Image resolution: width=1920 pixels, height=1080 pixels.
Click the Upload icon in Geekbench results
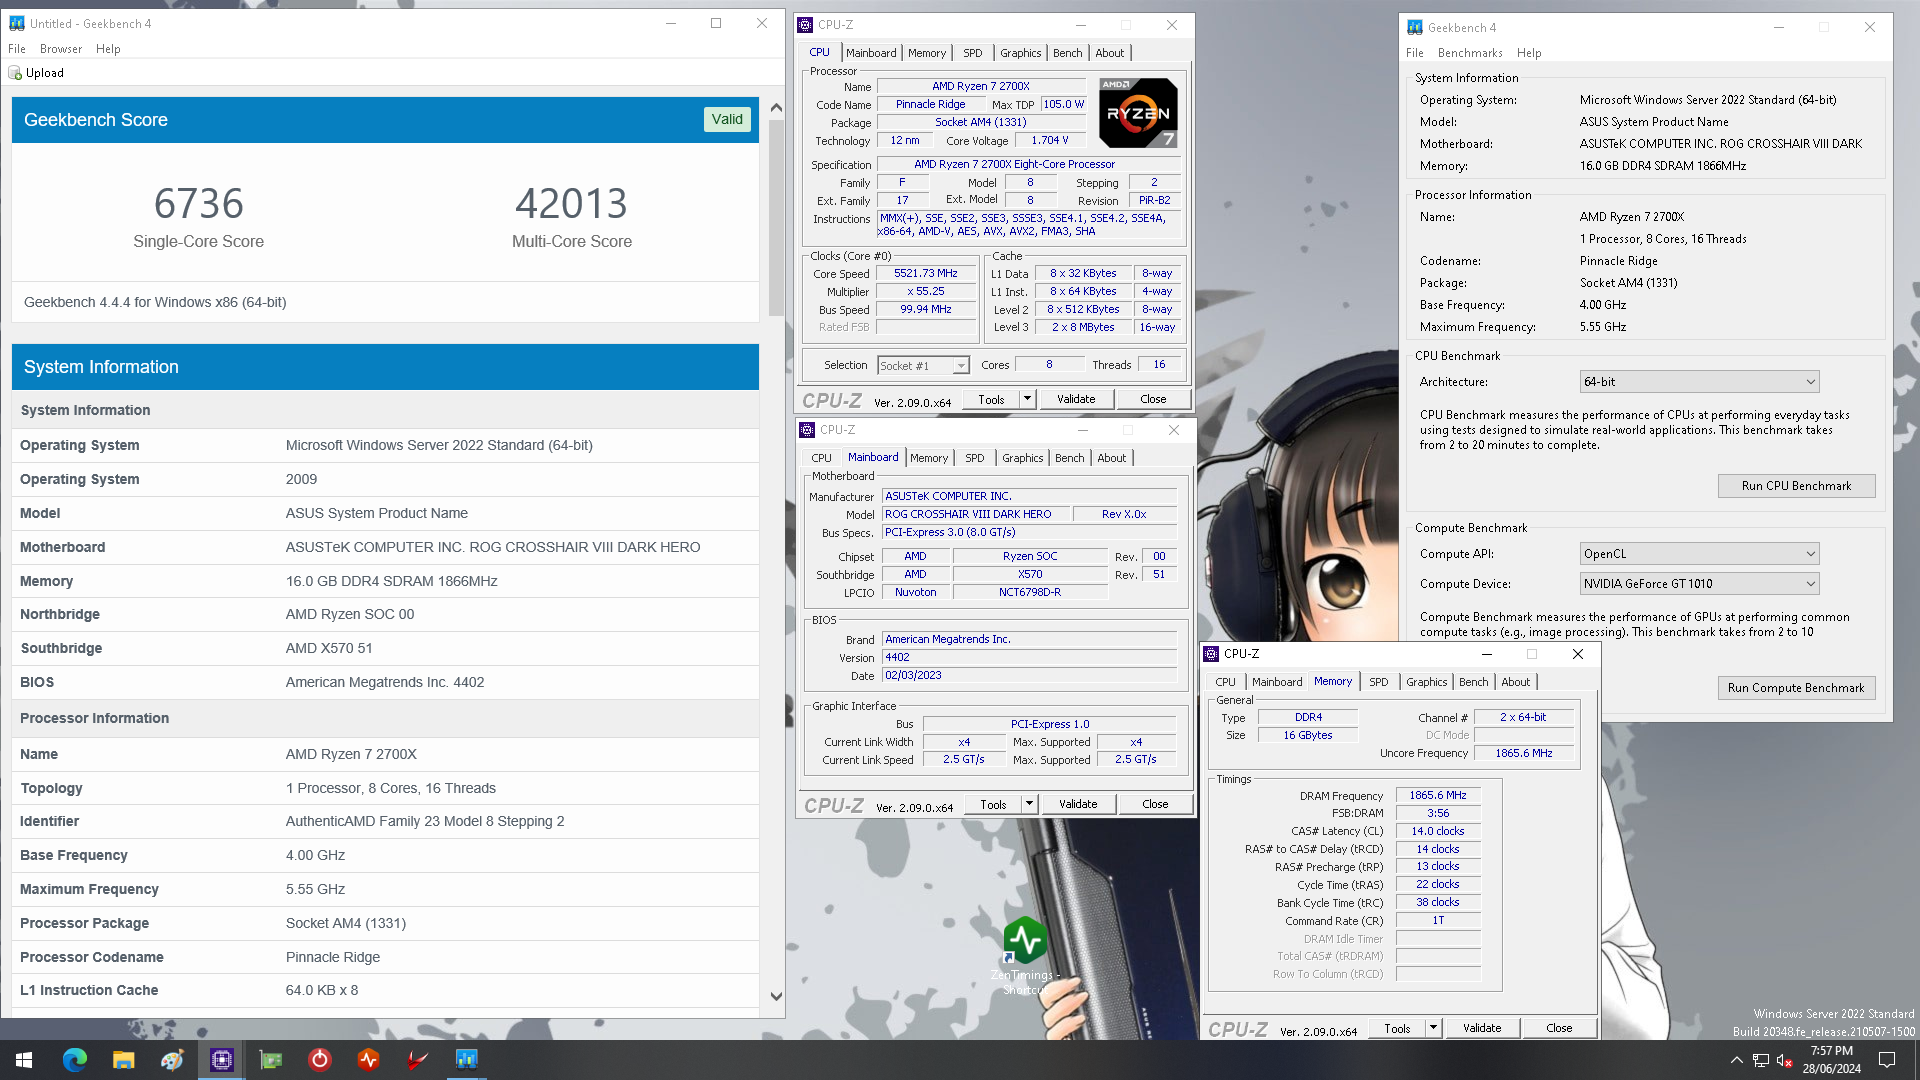click(15, 73)
